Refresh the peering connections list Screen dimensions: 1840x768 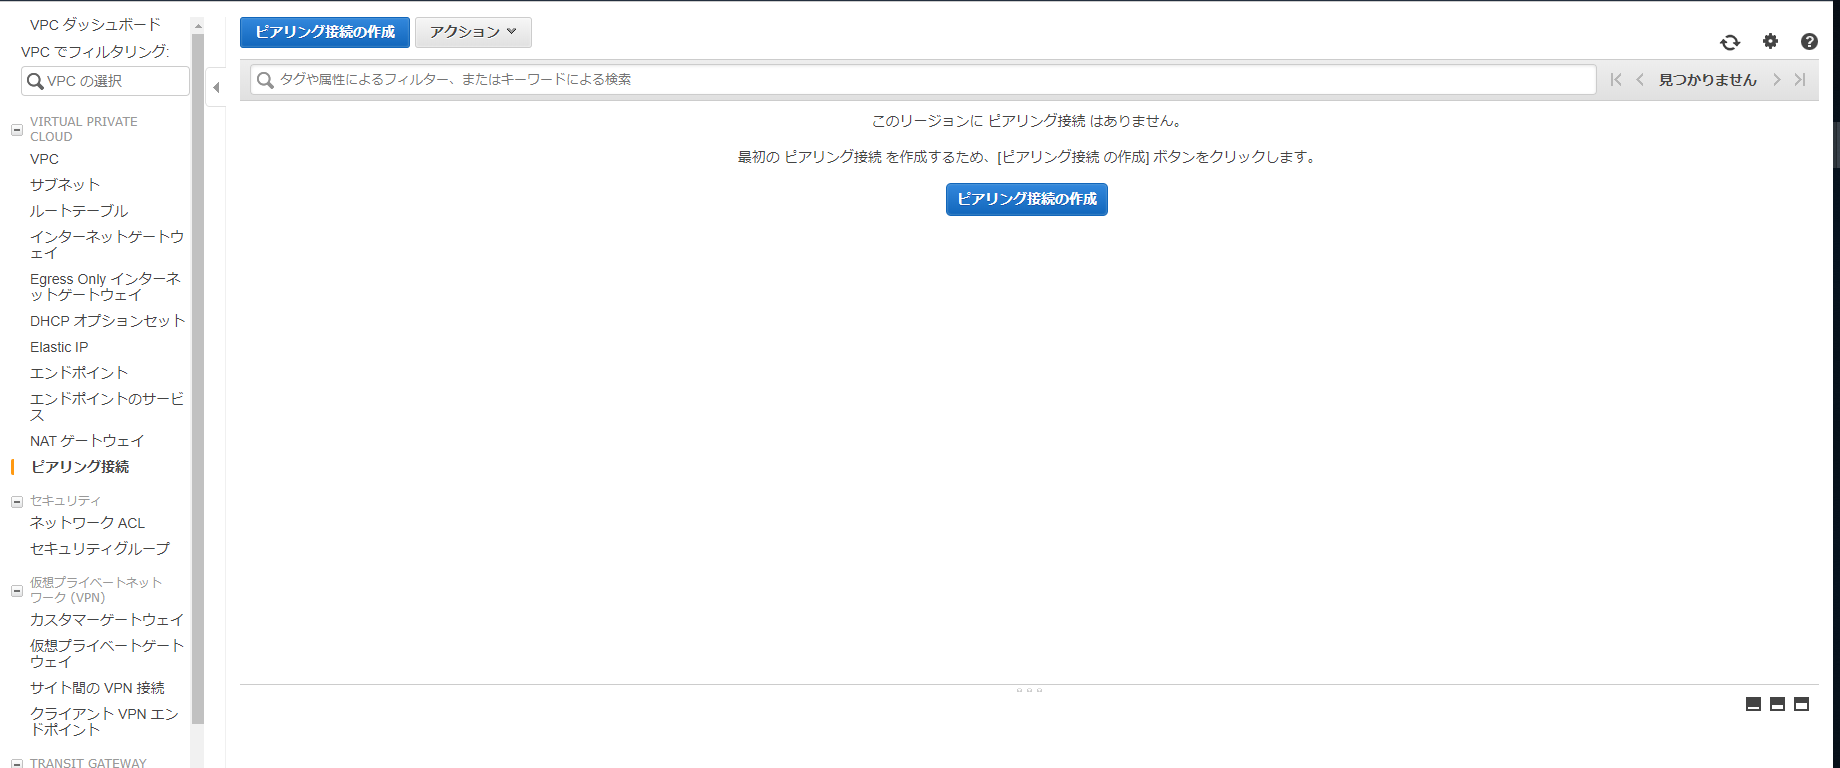click(1730, 42)
